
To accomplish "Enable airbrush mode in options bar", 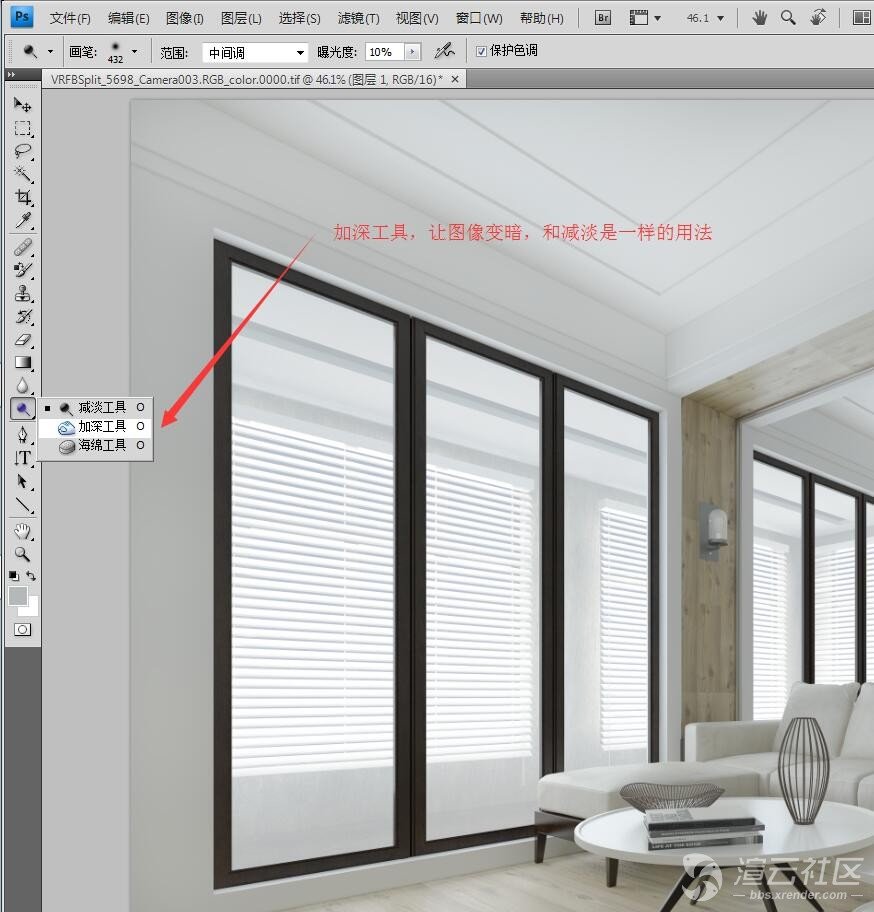I will (444, 52).
